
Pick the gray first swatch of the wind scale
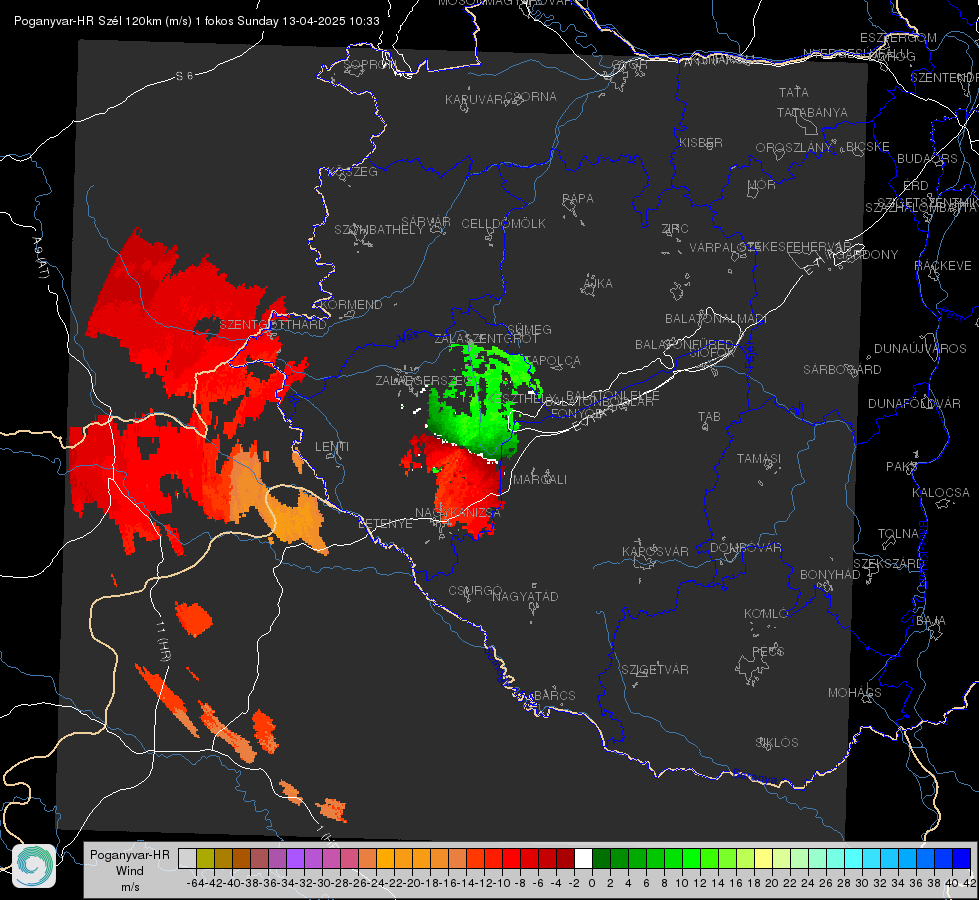point(187,858)
